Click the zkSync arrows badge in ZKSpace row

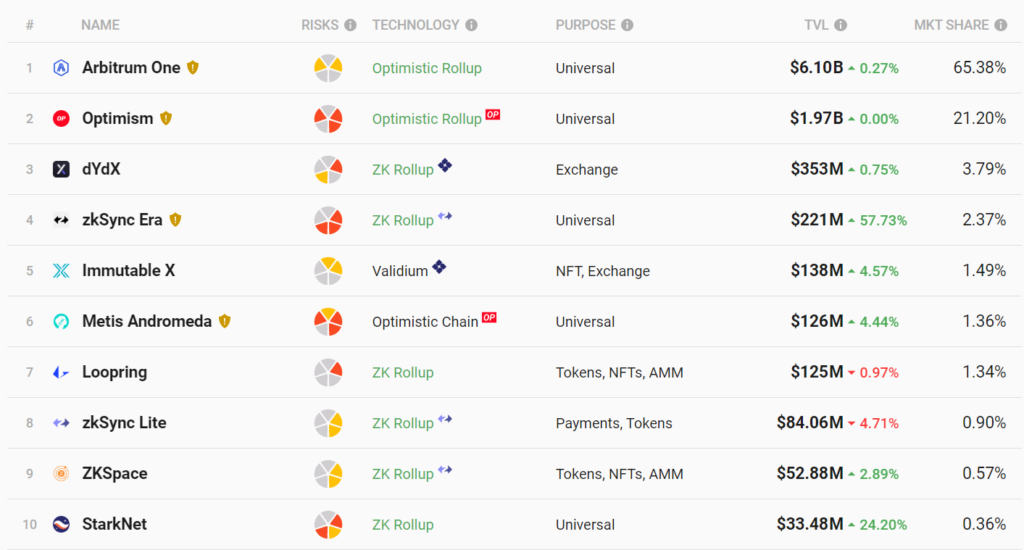(x=445, y=470)
